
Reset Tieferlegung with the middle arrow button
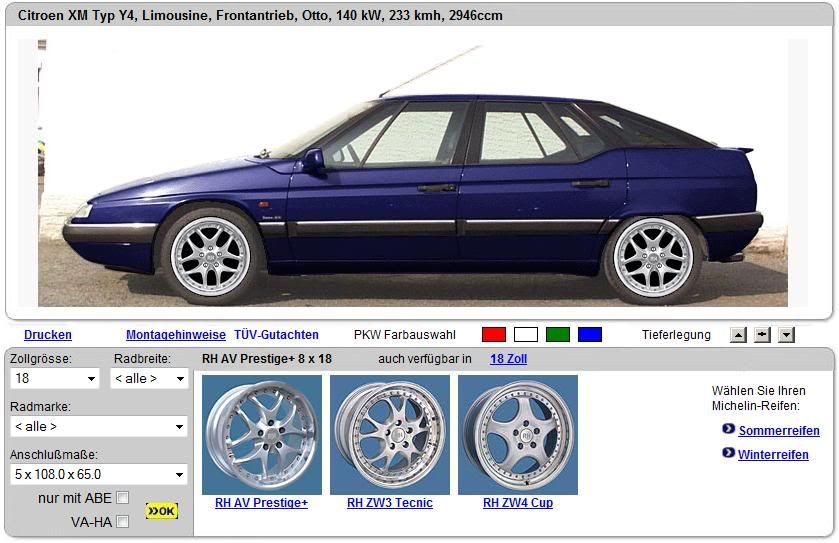[762, 335]
